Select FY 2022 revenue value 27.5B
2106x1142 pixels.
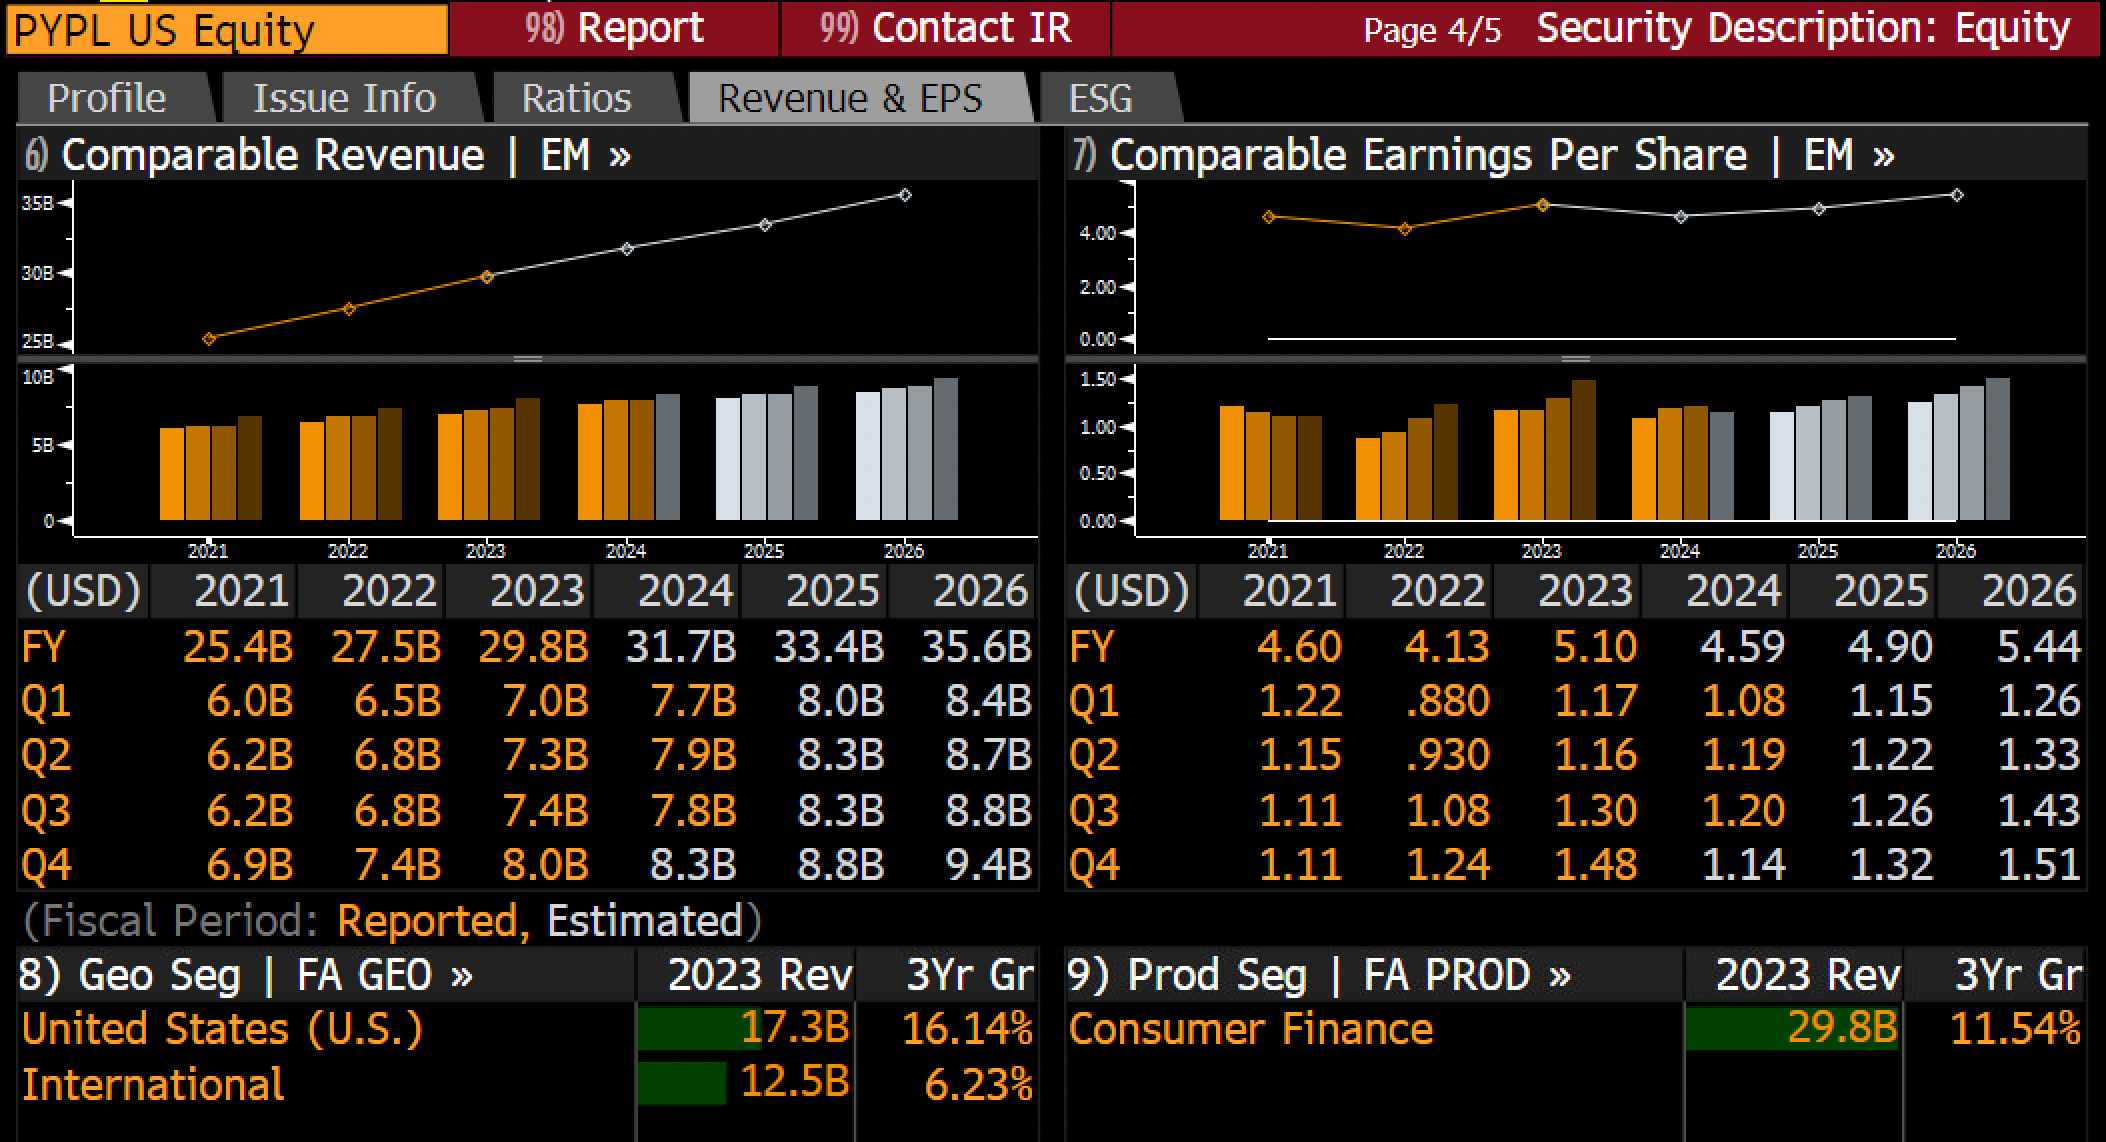point(386,647)
